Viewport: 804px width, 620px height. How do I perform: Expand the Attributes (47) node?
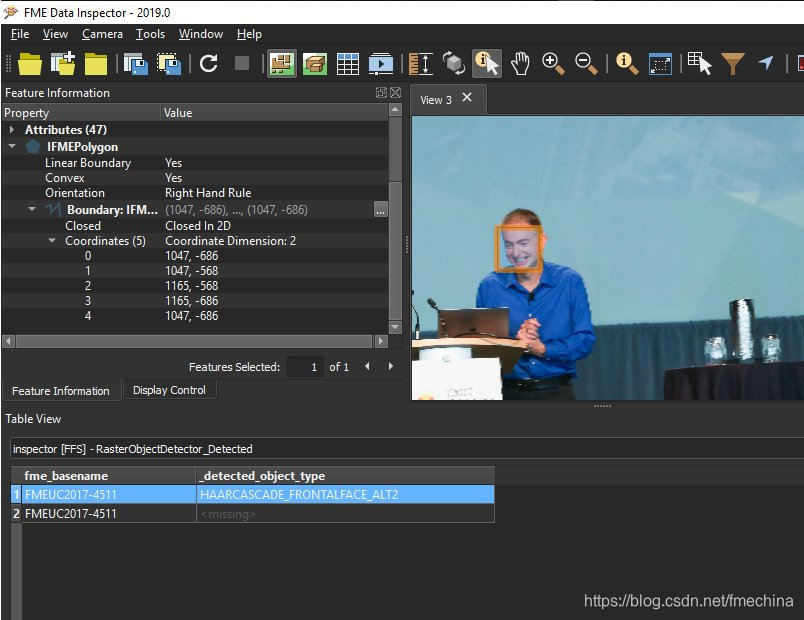tap(12, 130)
